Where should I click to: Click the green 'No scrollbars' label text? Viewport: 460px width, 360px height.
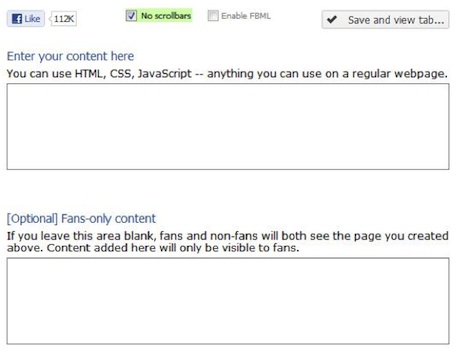click(166, 16)
